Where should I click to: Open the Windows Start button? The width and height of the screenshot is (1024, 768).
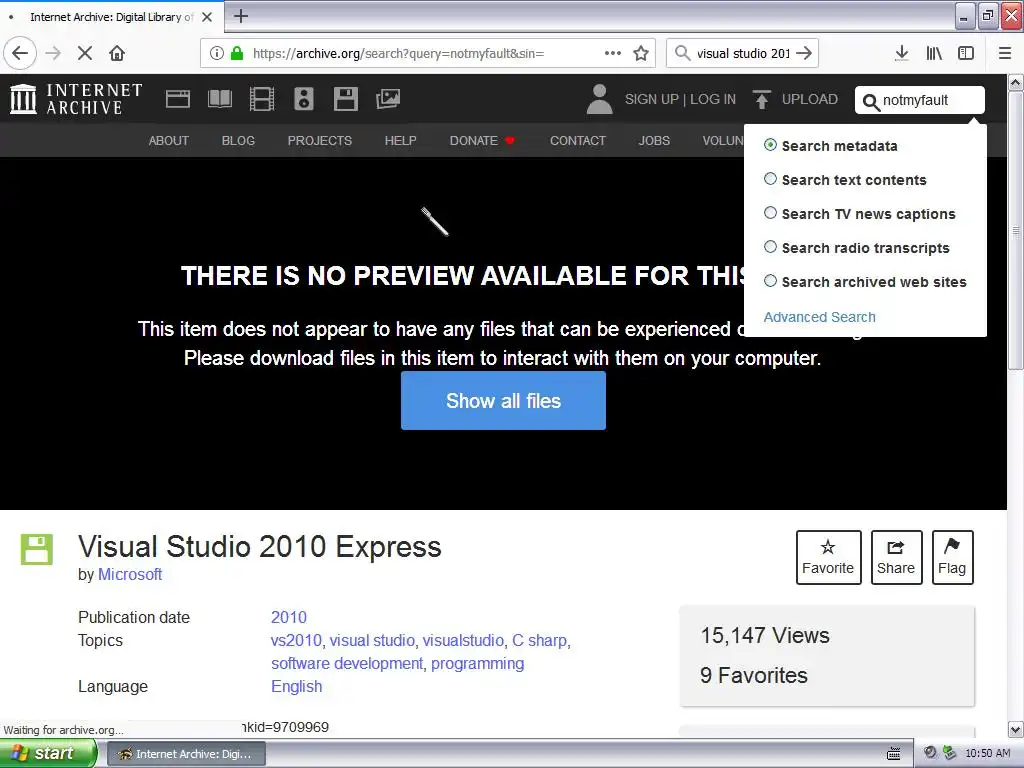pyautogui.click(x=48, y=753)
